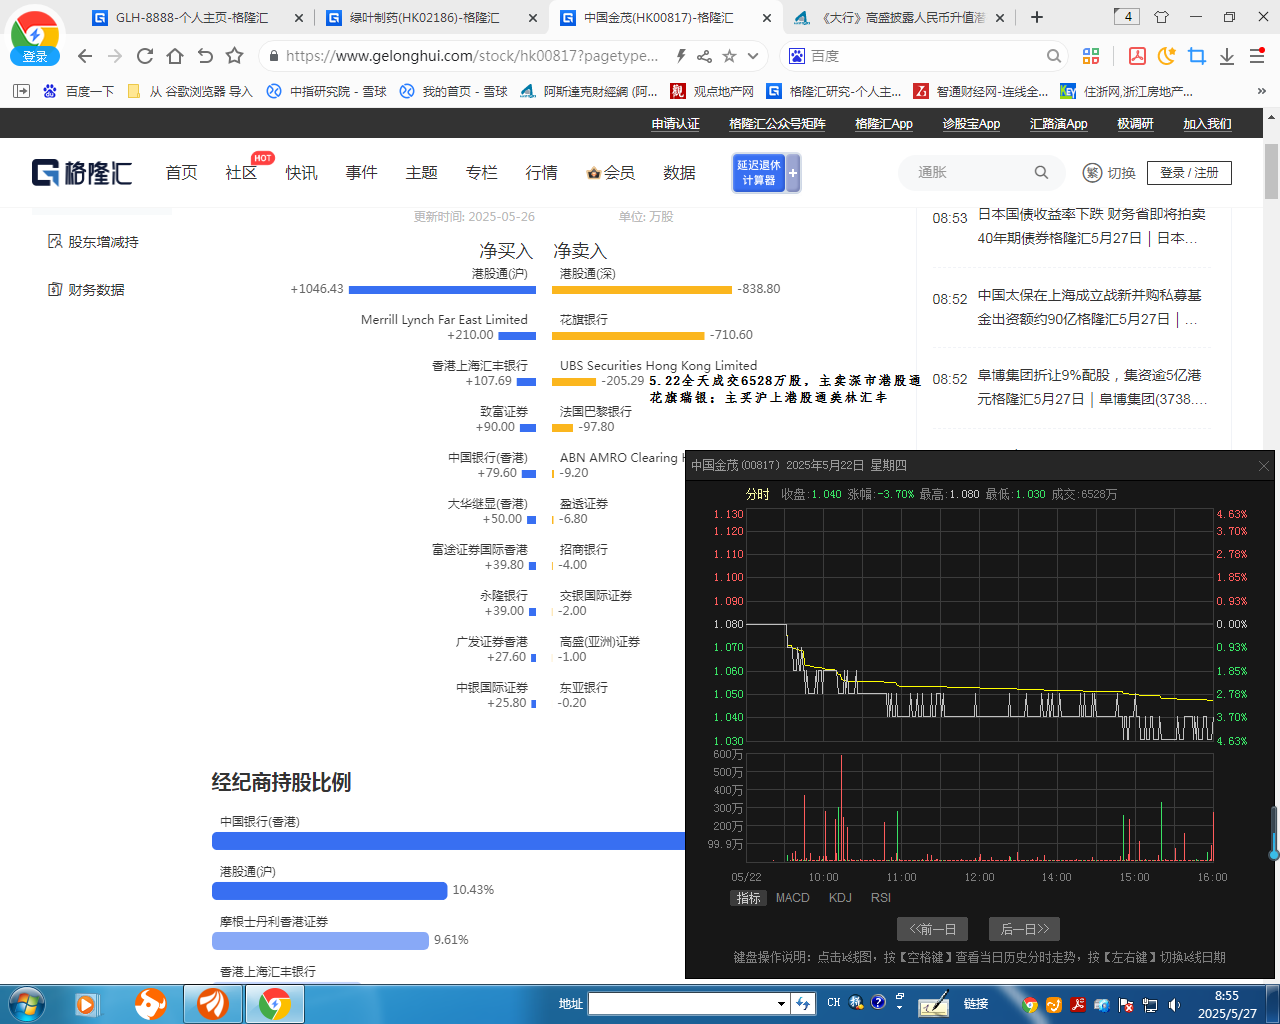The width and height of the screenshot is (1280, 1024).
Task: Click the <<前一日 previous day button
Action: (932, 929)
